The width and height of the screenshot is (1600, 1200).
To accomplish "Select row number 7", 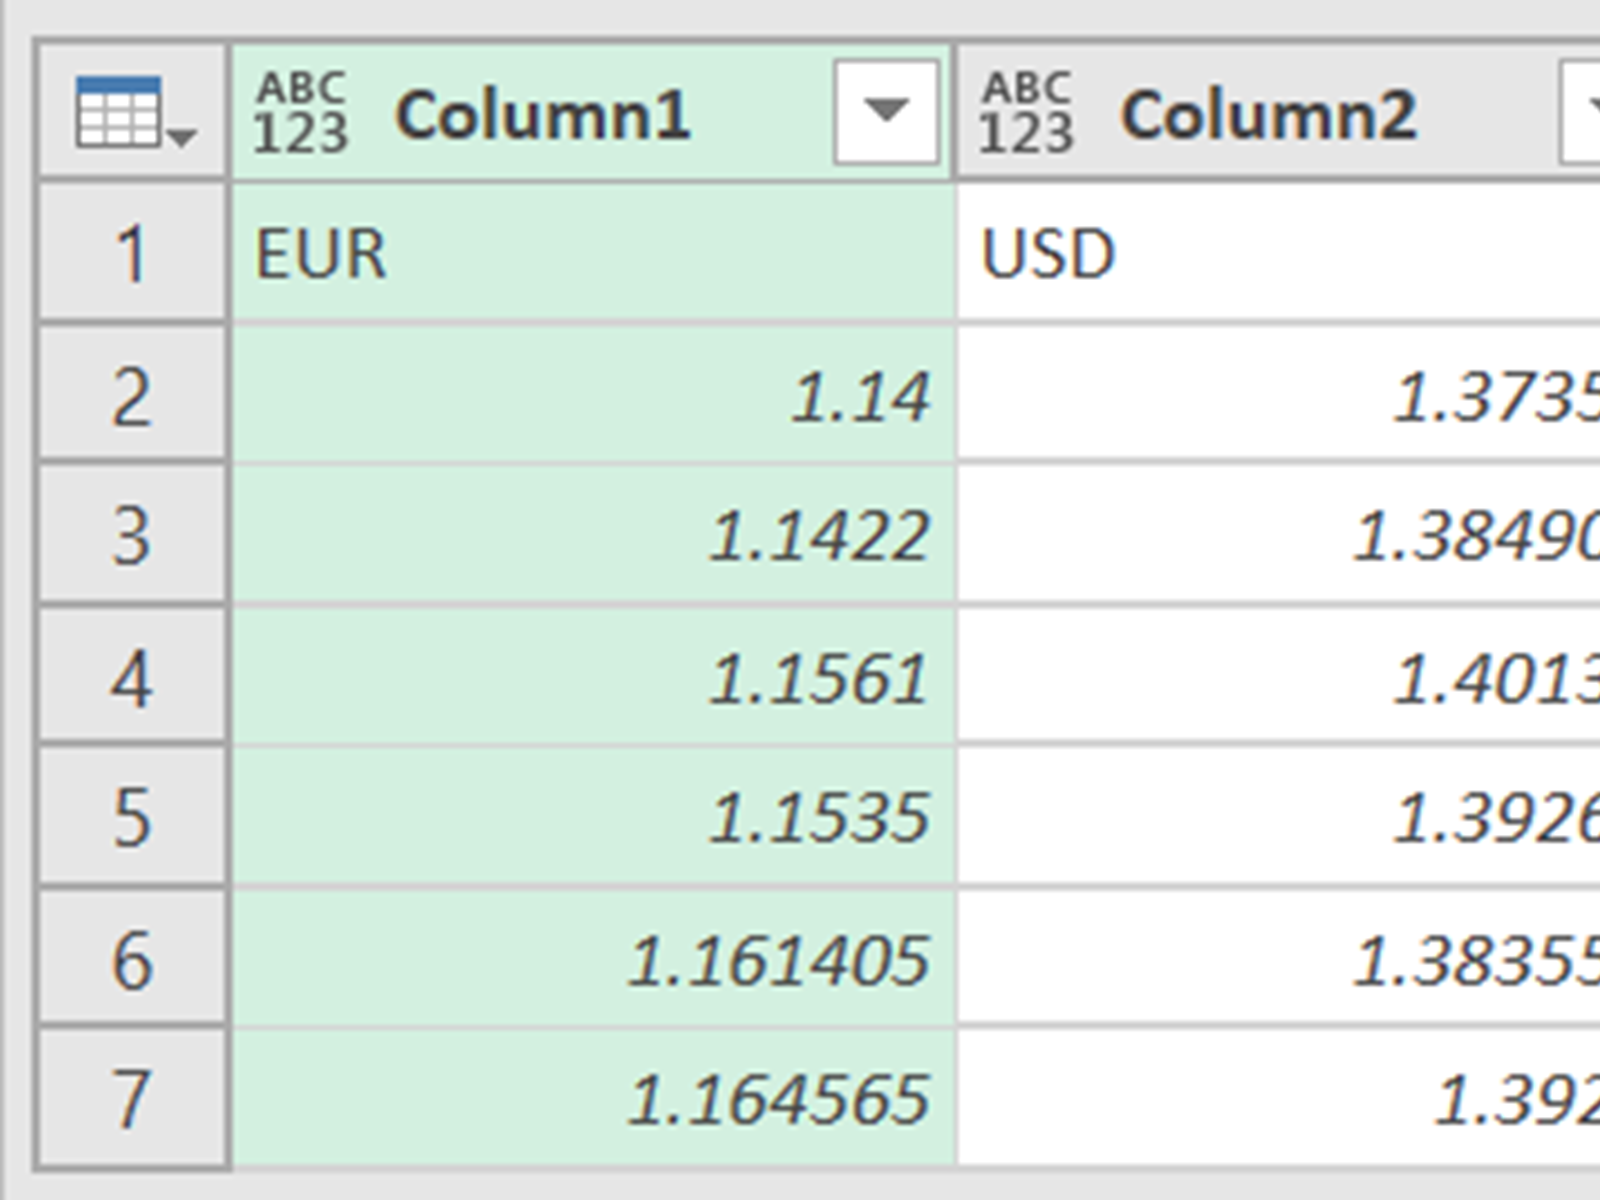I will [x=132, y=1099].
